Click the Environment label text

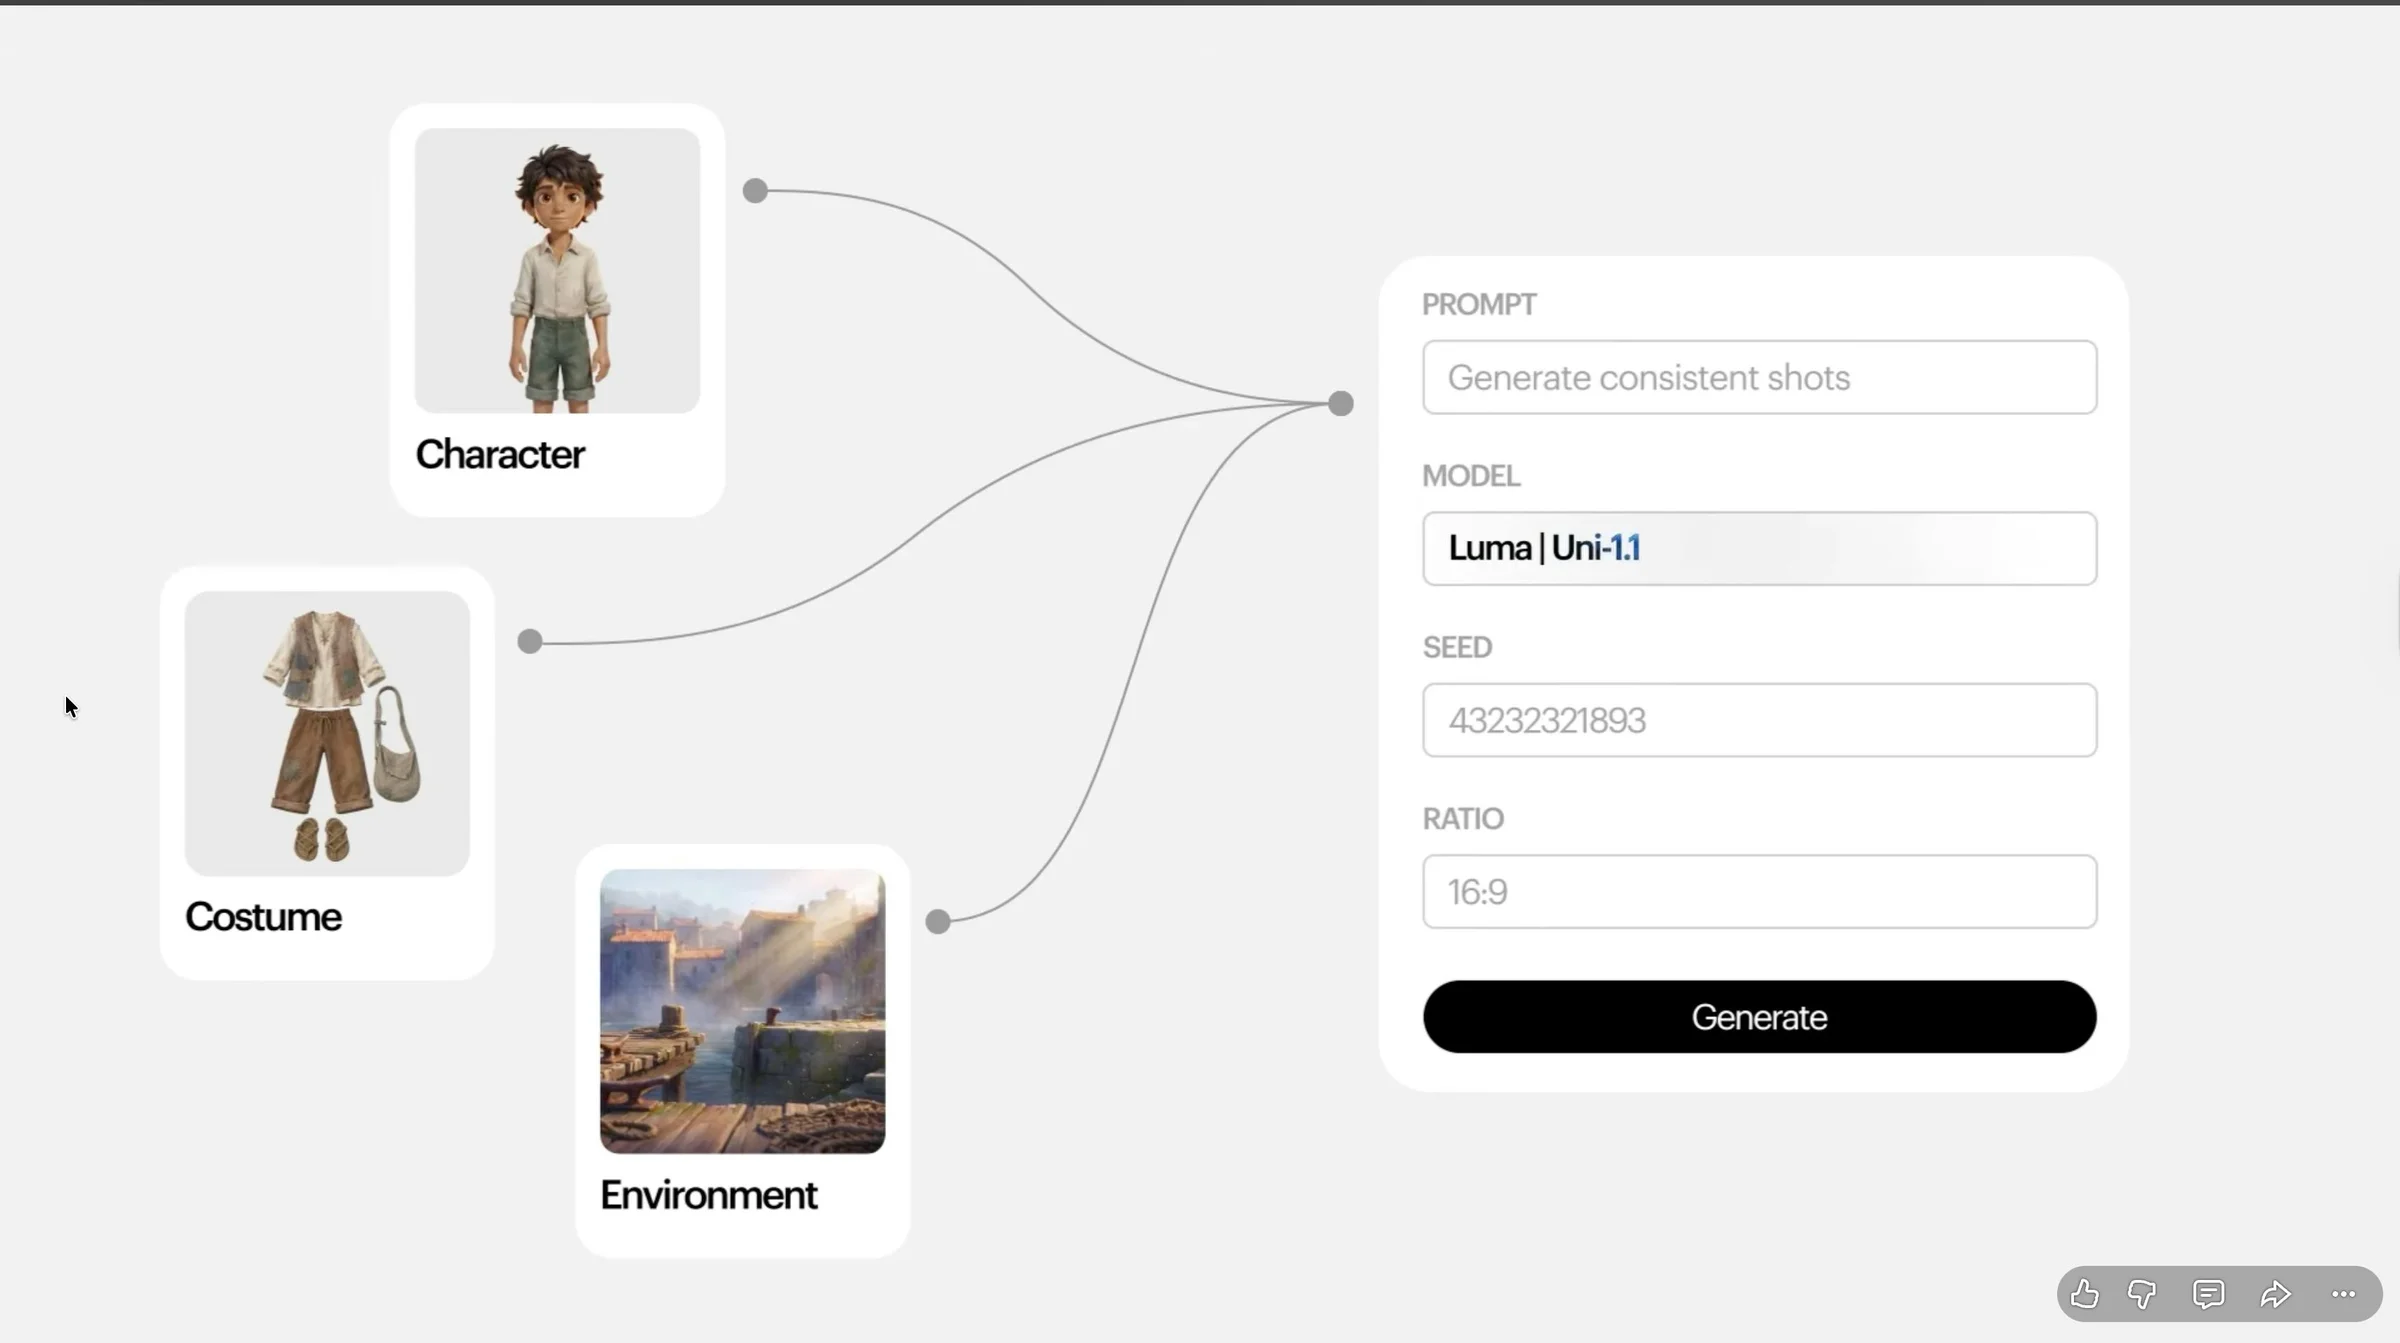coord(708,1195)
